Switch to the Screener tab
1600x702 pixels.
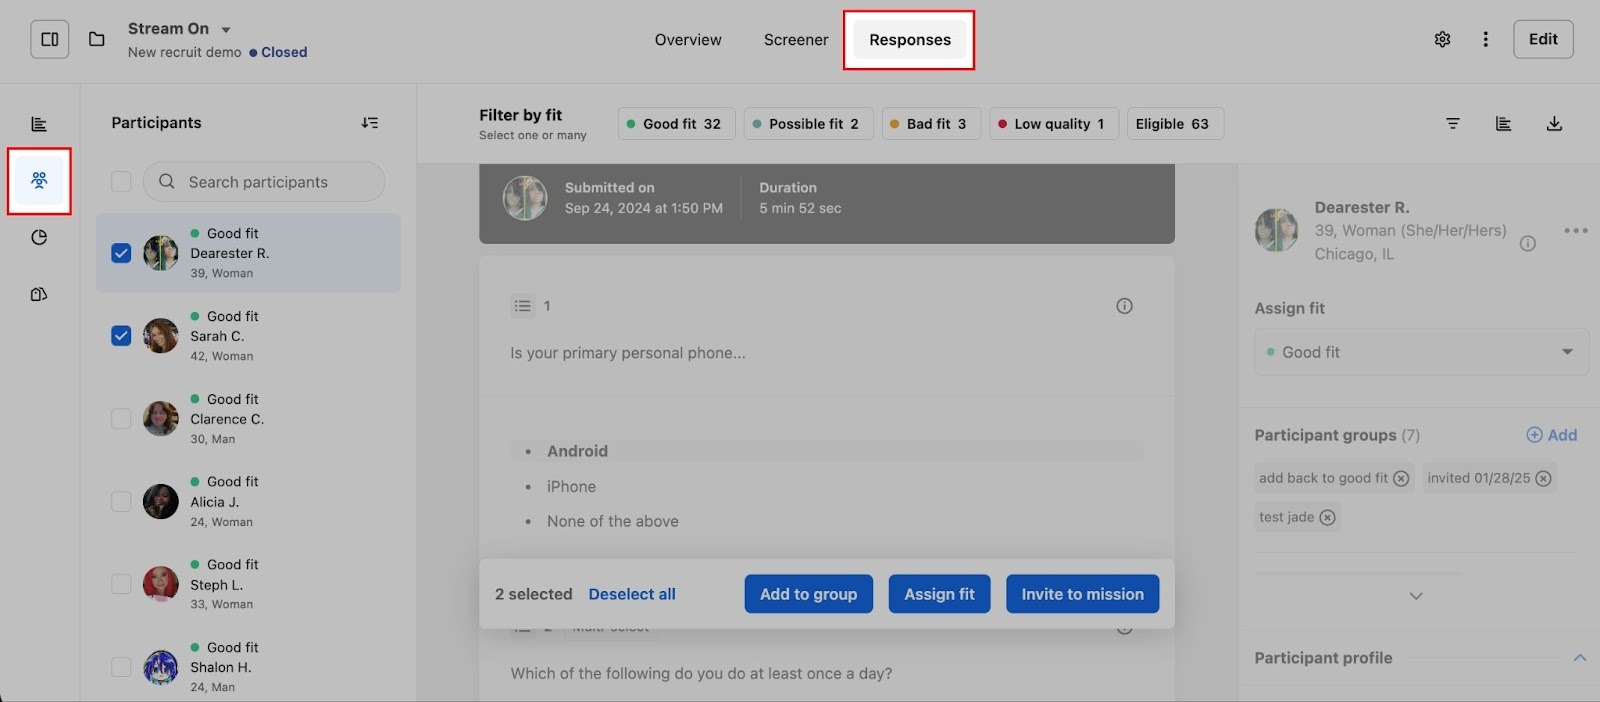coord(796,40)
